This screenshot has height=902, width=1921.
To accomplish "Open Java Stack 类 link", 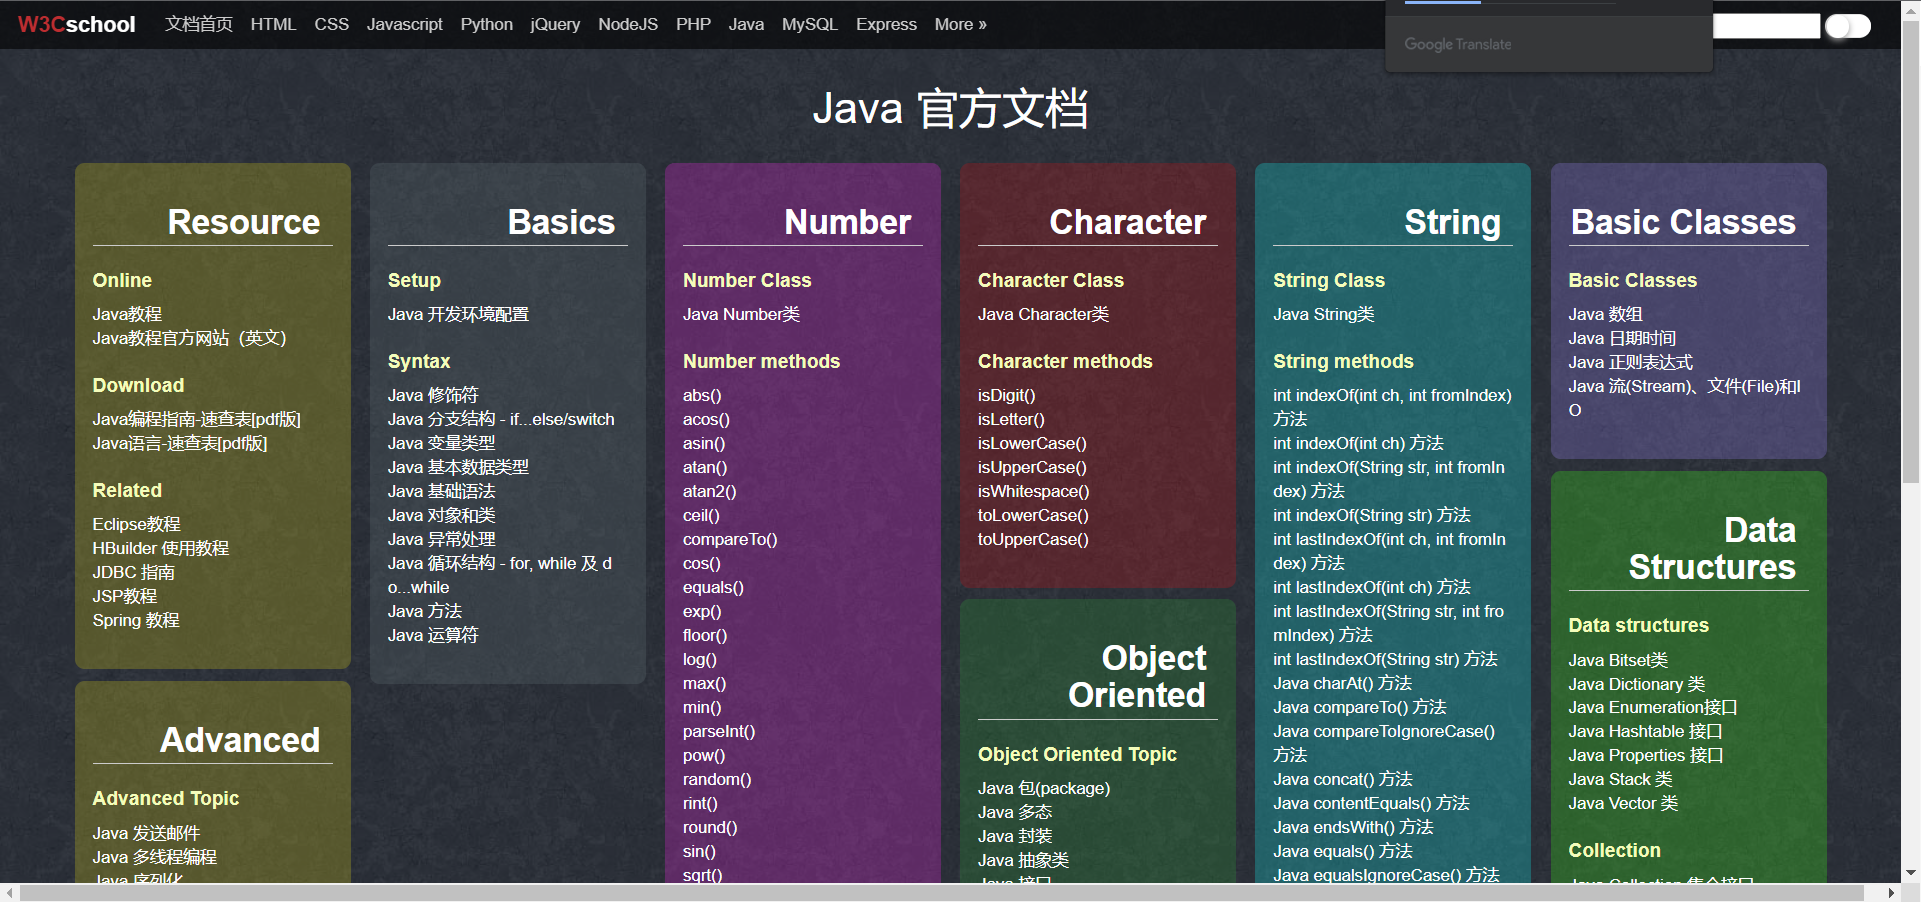I will click(1620, 779).
